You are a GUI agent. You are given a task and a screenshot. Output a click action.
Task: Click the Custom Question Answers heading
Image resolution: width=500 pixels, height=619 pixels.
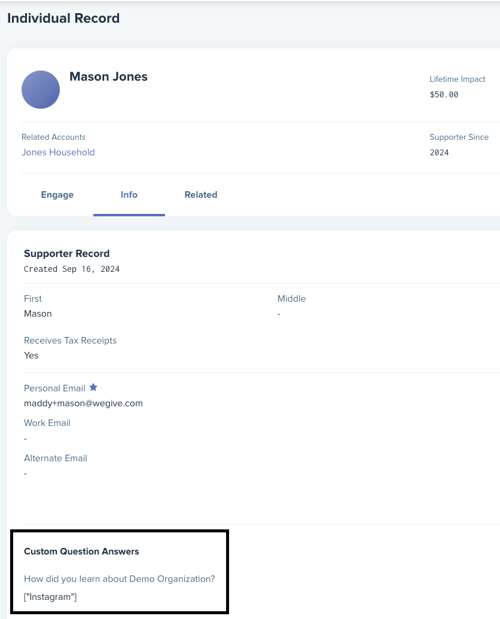pyautogui.click(x=81, y=551)
